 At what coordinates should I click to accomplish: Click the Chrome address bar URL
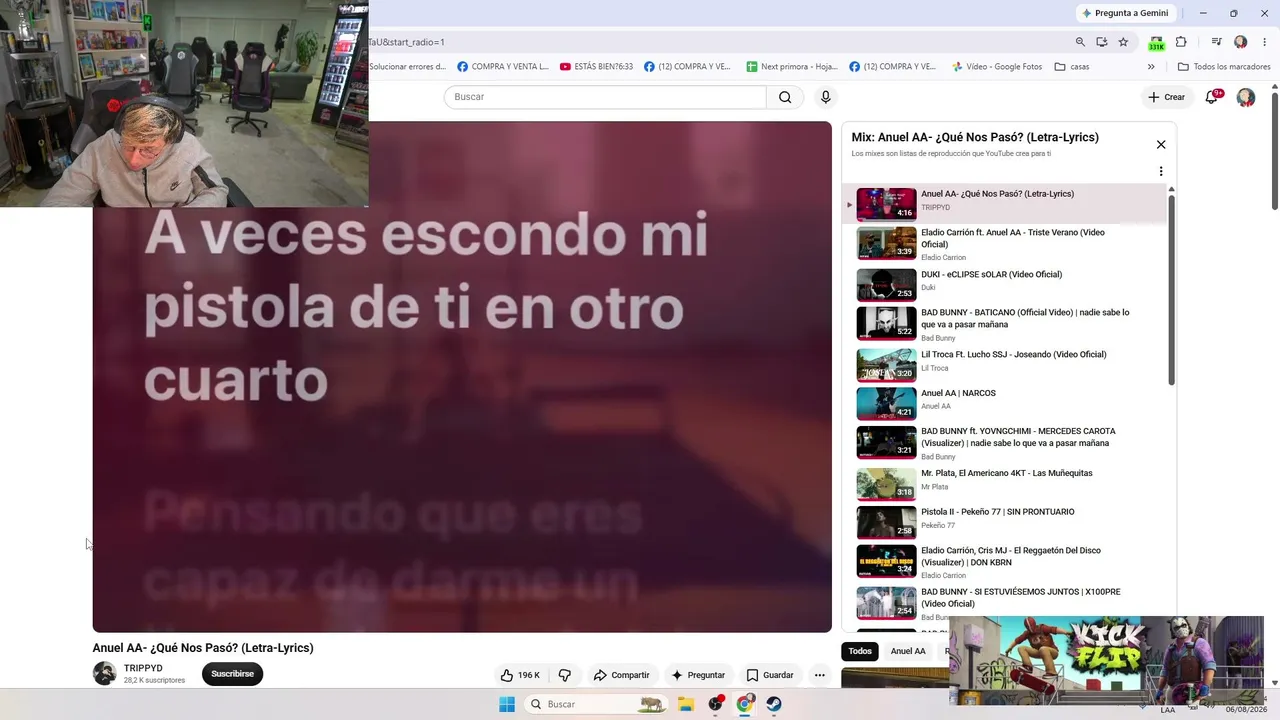[x=407, y=42]
